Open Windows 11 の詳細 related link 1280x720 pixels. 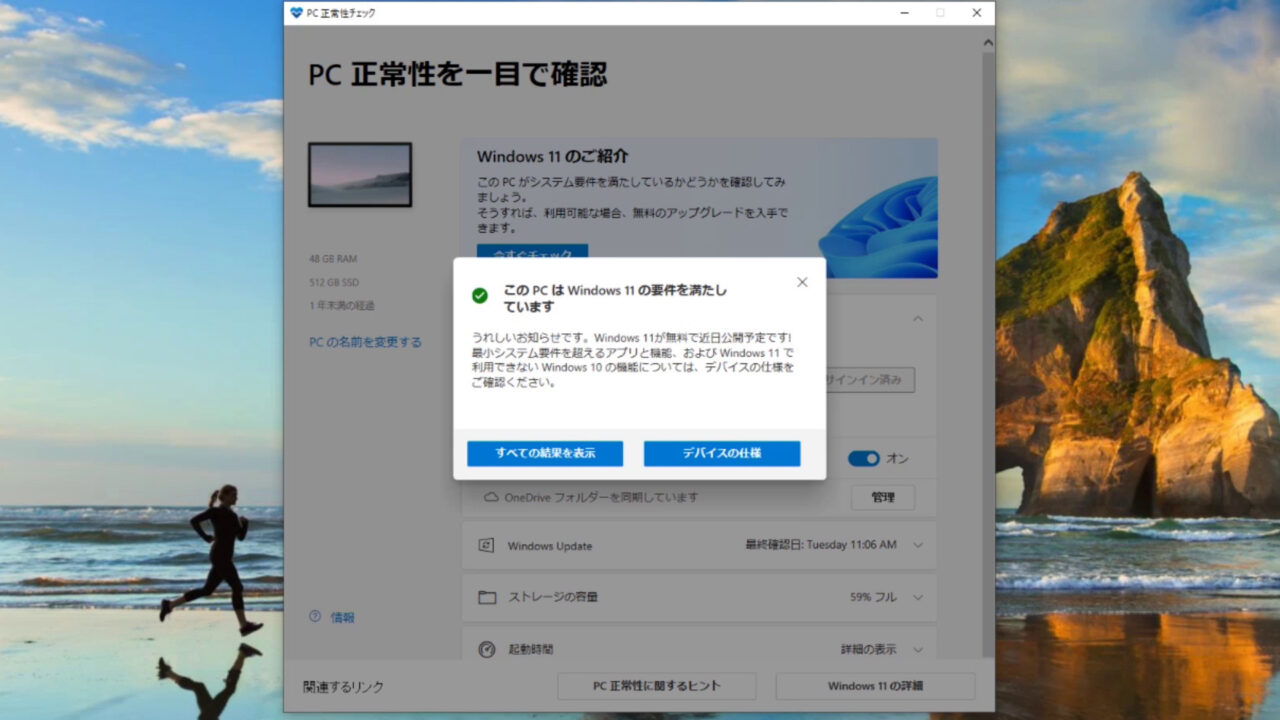875,686
